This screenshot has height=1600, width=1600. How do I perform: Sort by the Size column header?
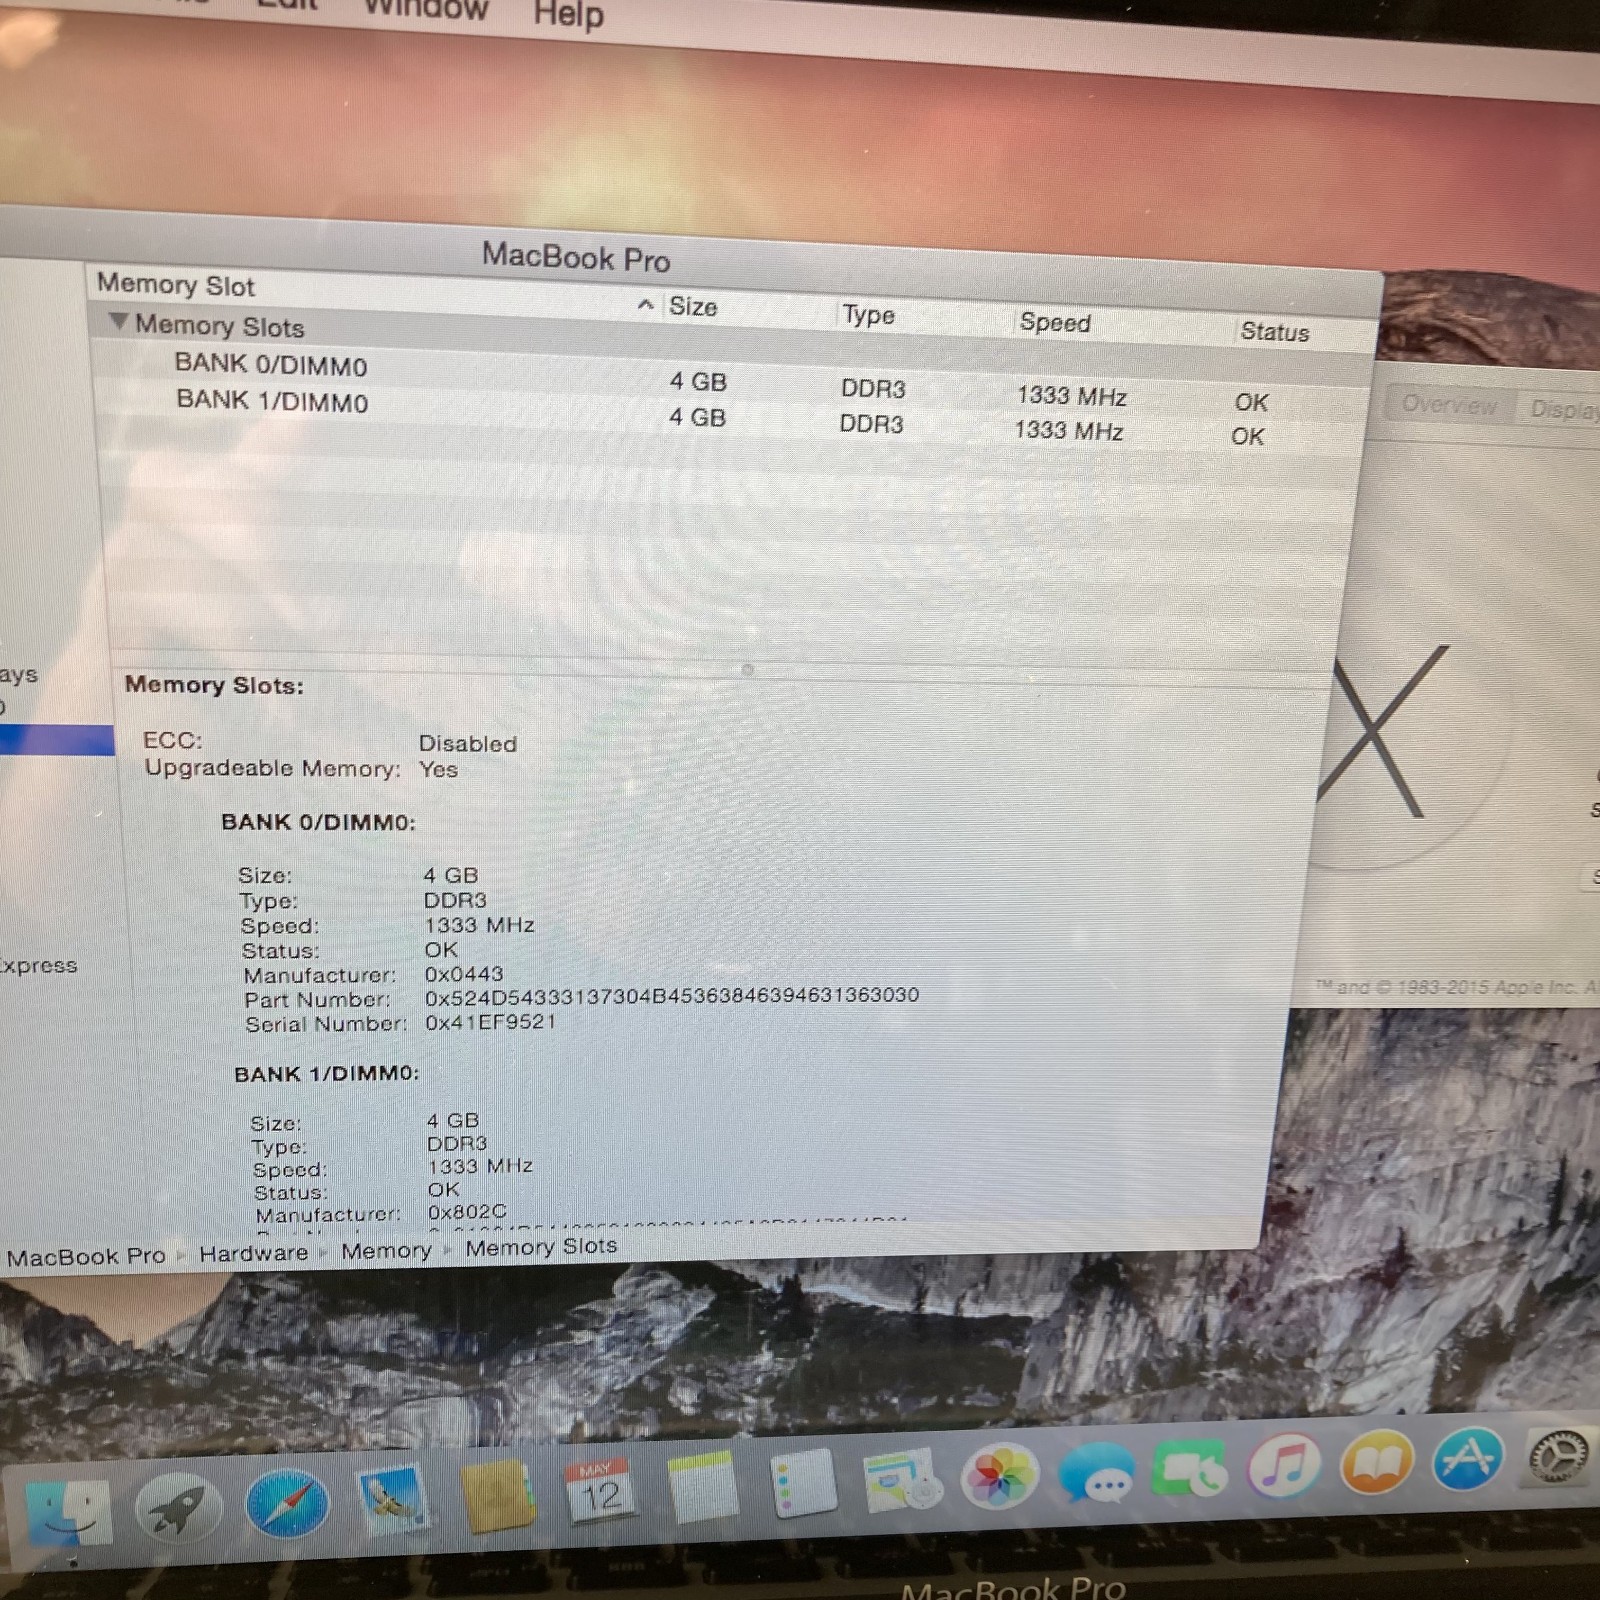(693, 307)
